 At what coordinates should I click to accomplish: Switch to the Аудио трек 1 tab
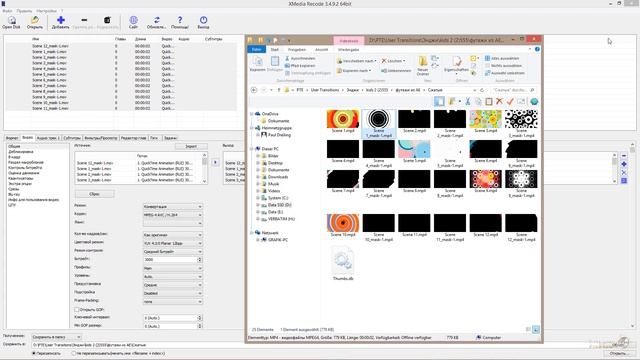point(48,138)
